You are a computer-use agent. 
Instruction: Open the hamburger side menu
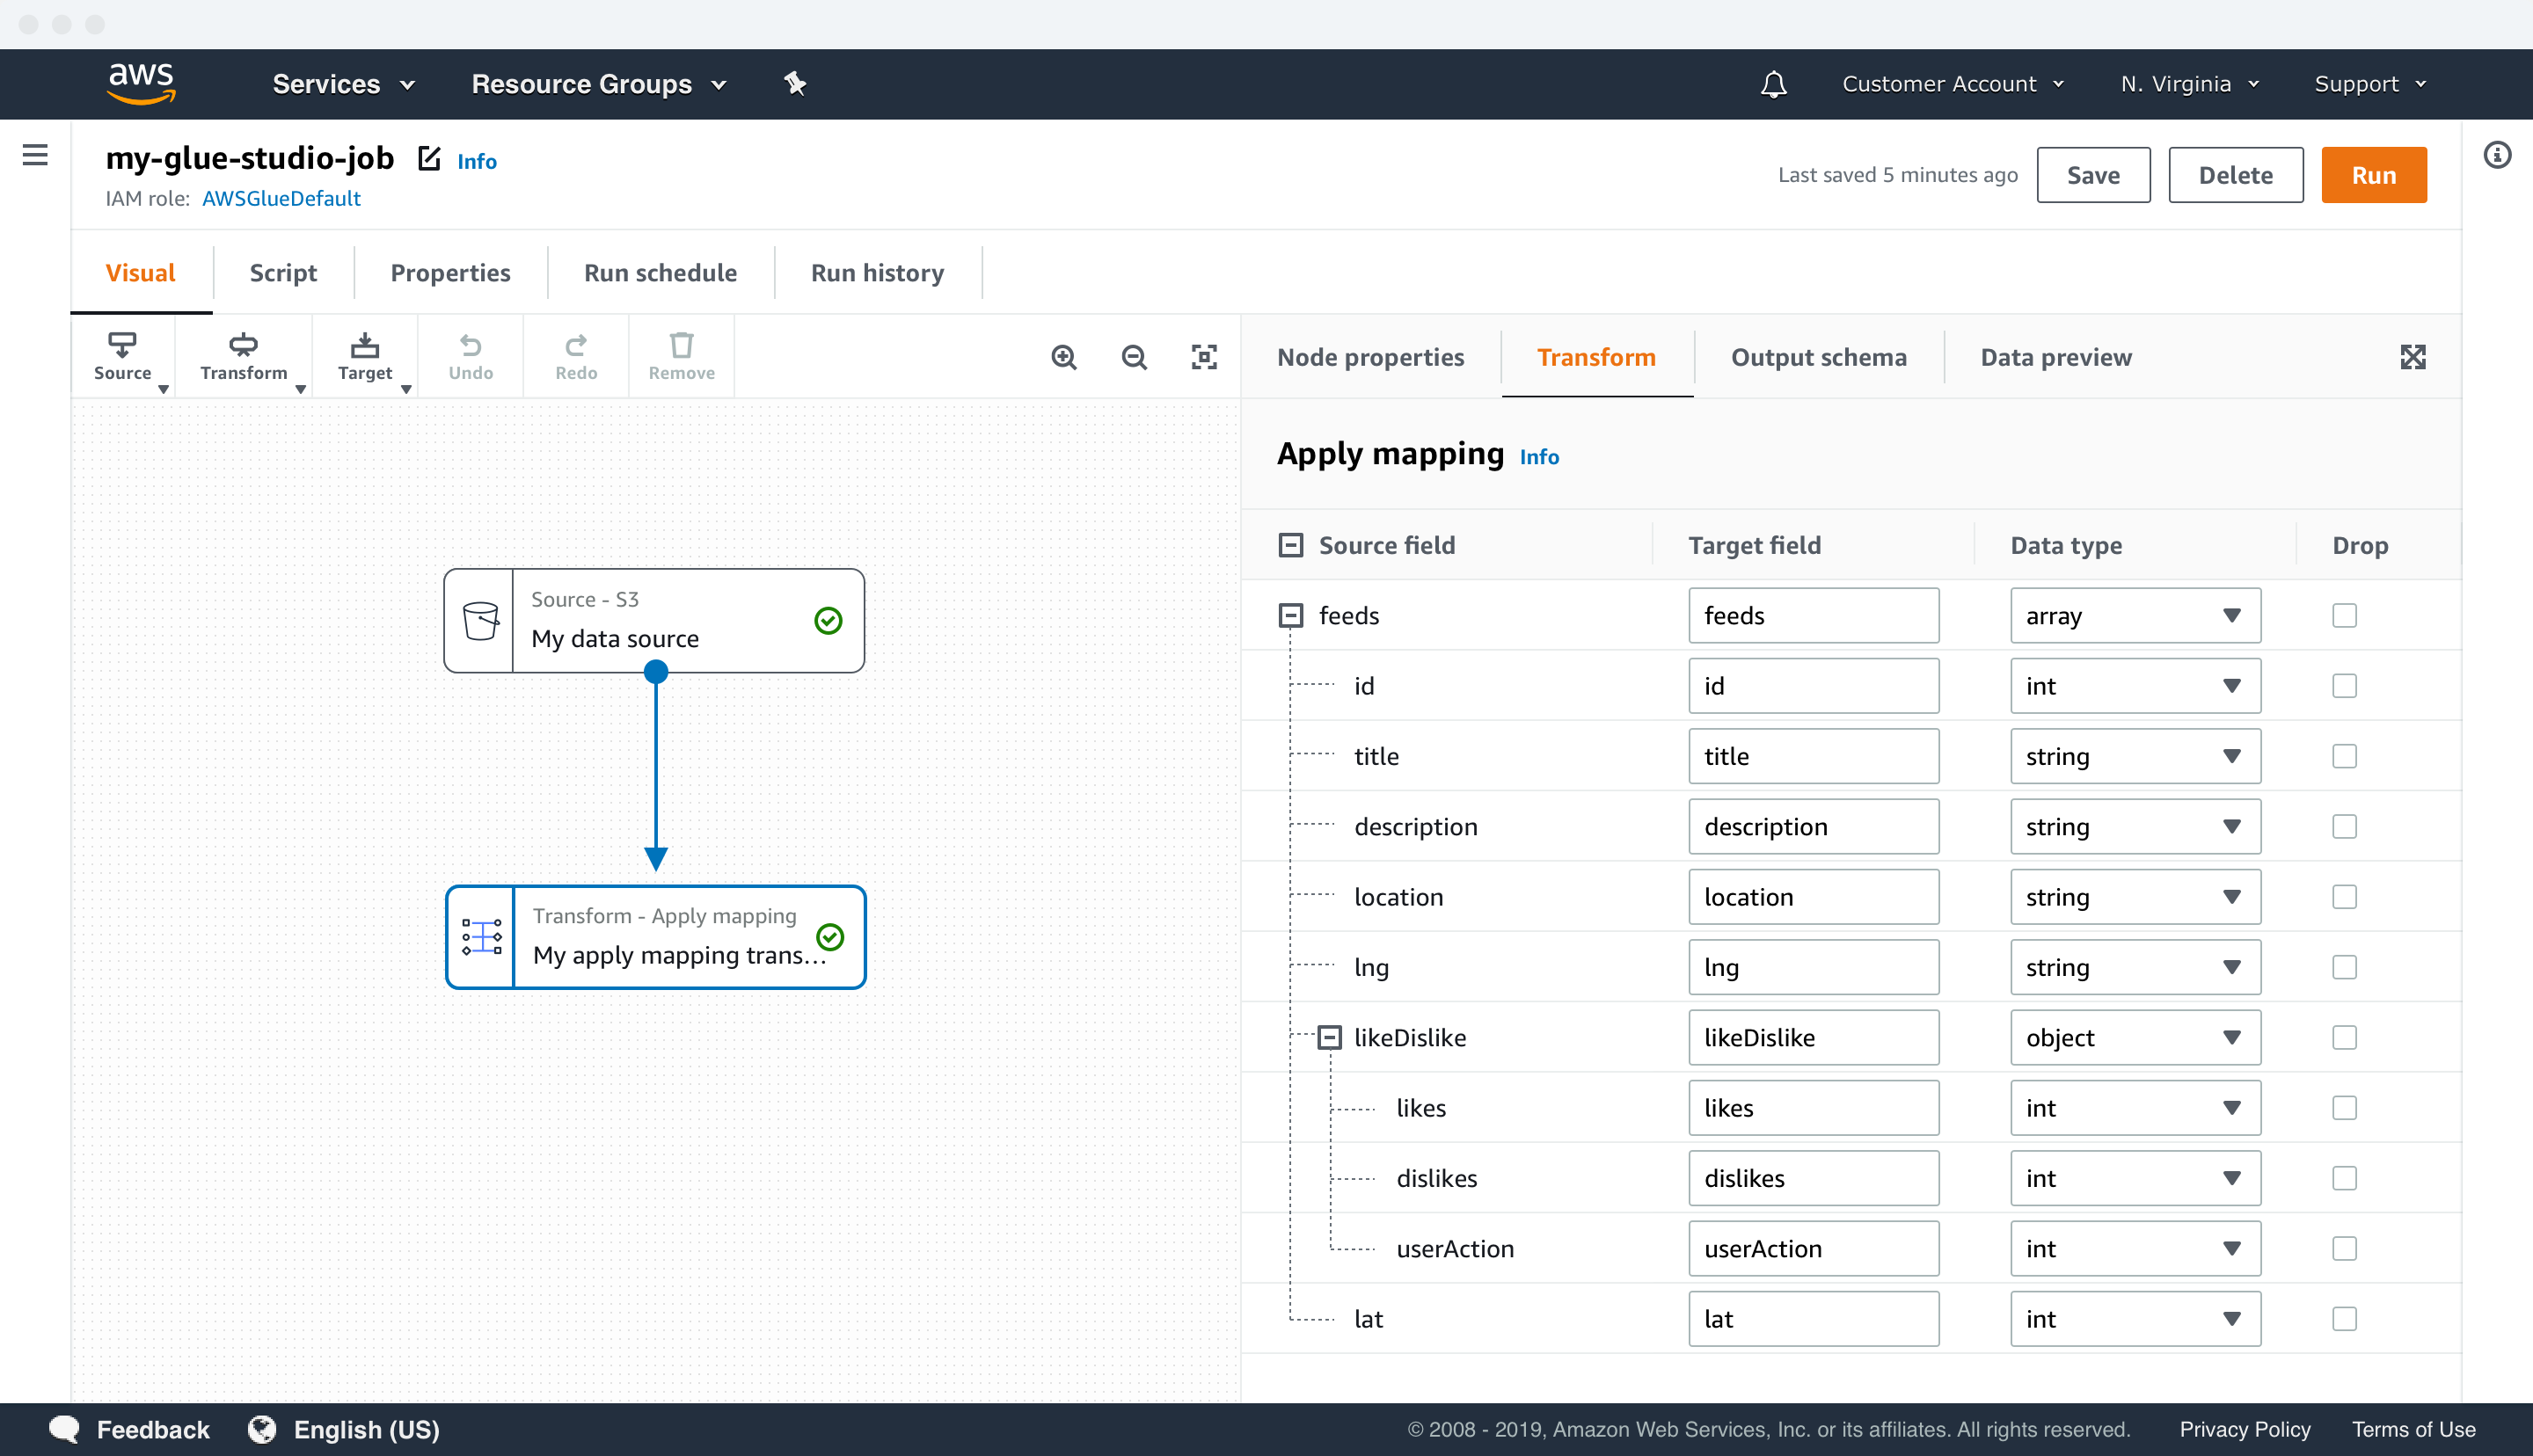point(35,155)
